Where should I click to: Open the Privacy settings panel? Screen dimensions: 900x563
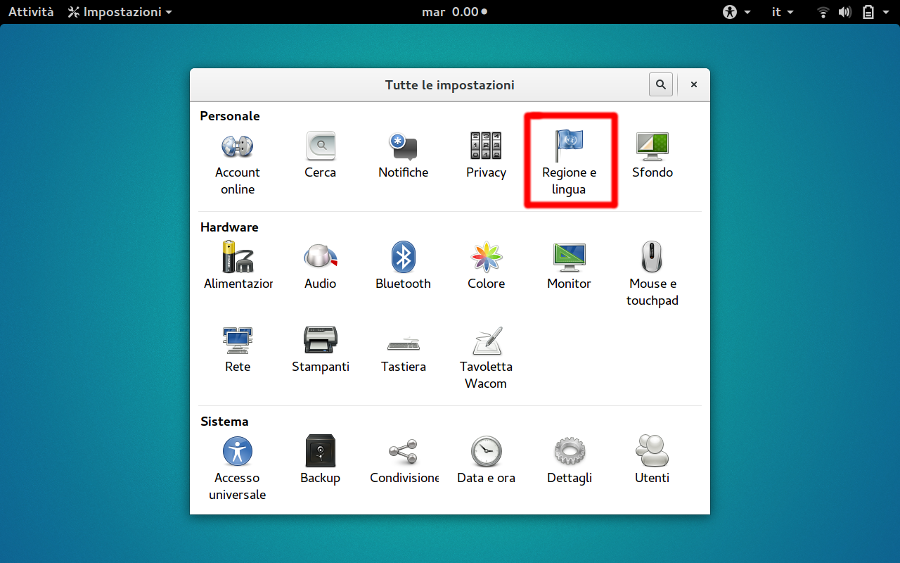tap(486, 155)
